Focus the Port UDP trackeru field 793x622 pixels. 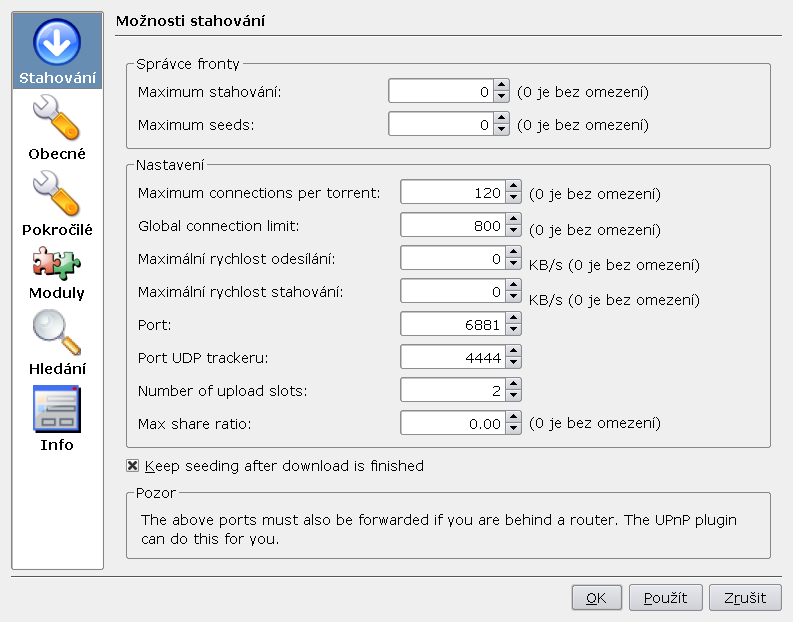pos(453,357)
